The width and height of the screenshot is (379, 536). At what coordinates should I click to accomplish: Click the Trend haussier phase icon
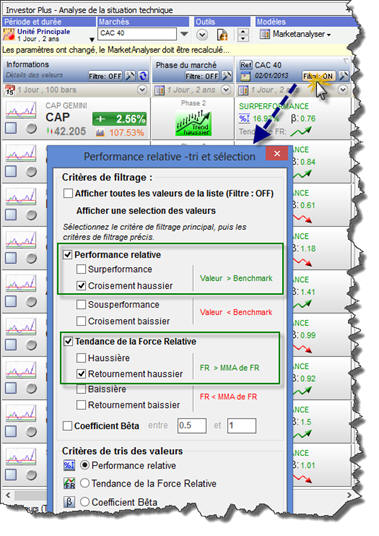(193, 123)
